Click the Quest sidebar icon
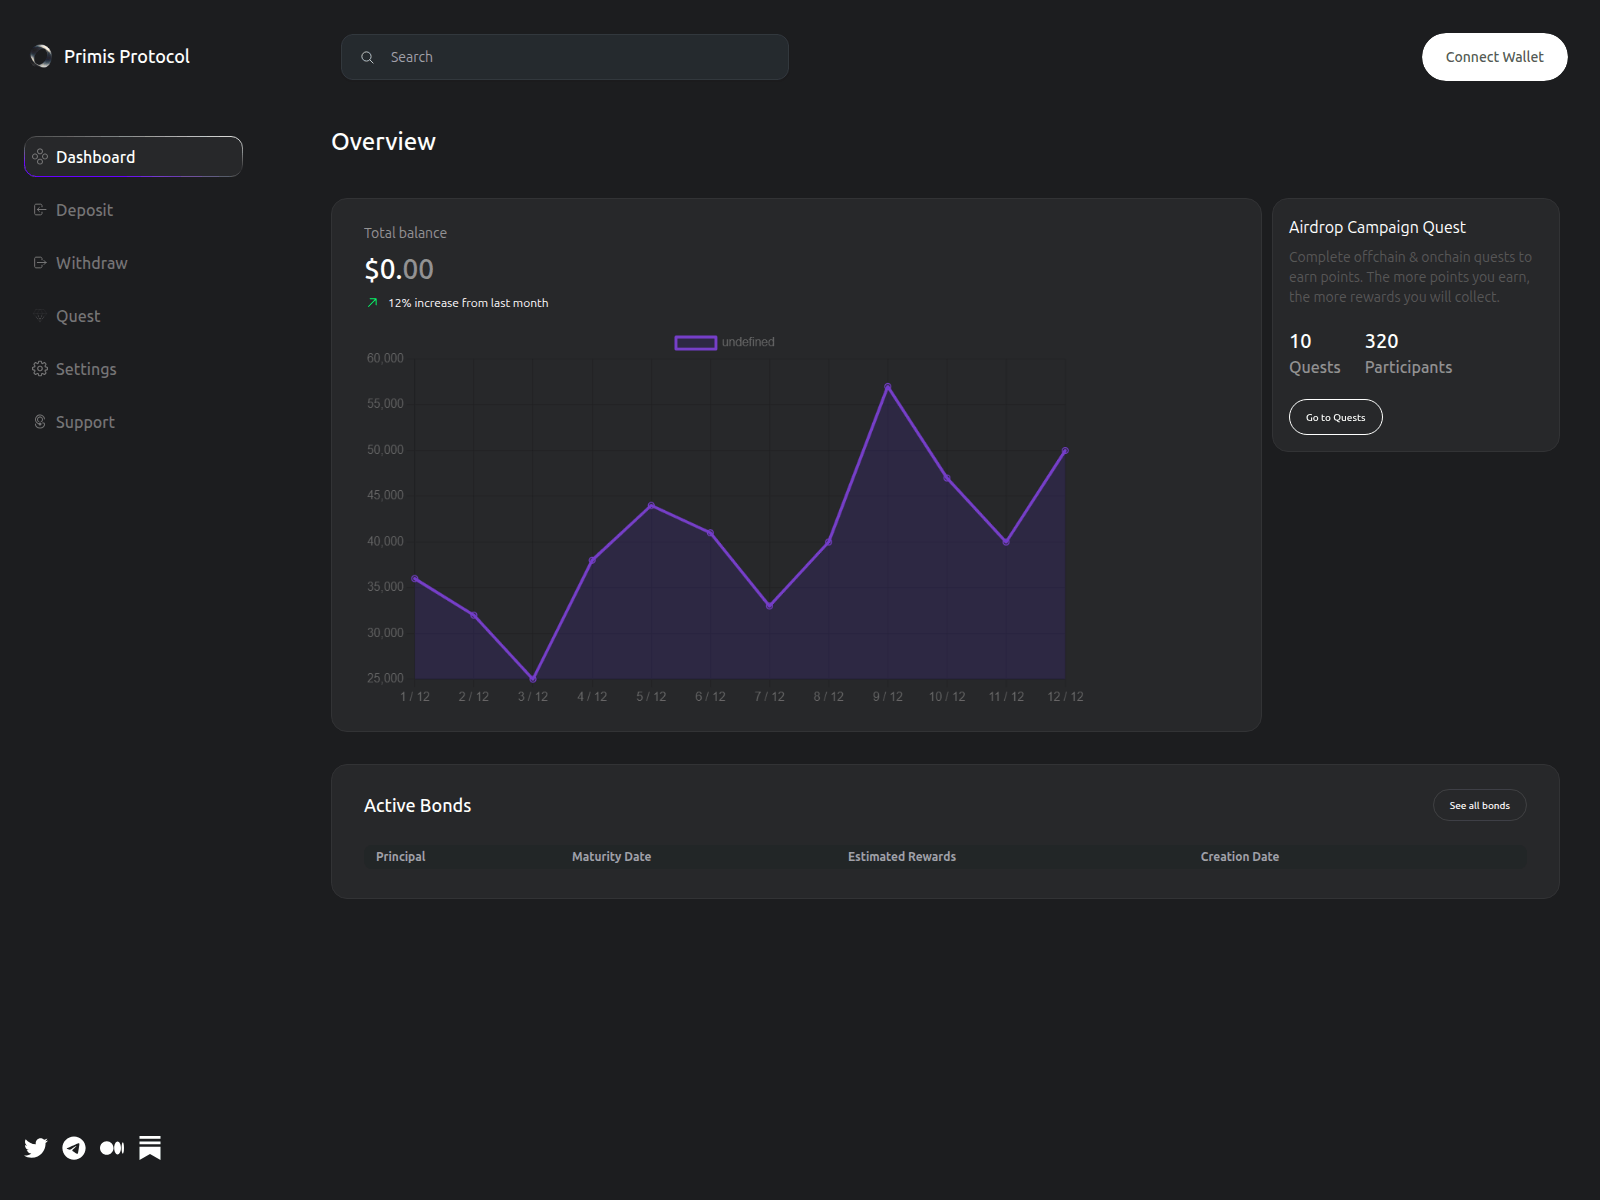 (x=40, y=316)
